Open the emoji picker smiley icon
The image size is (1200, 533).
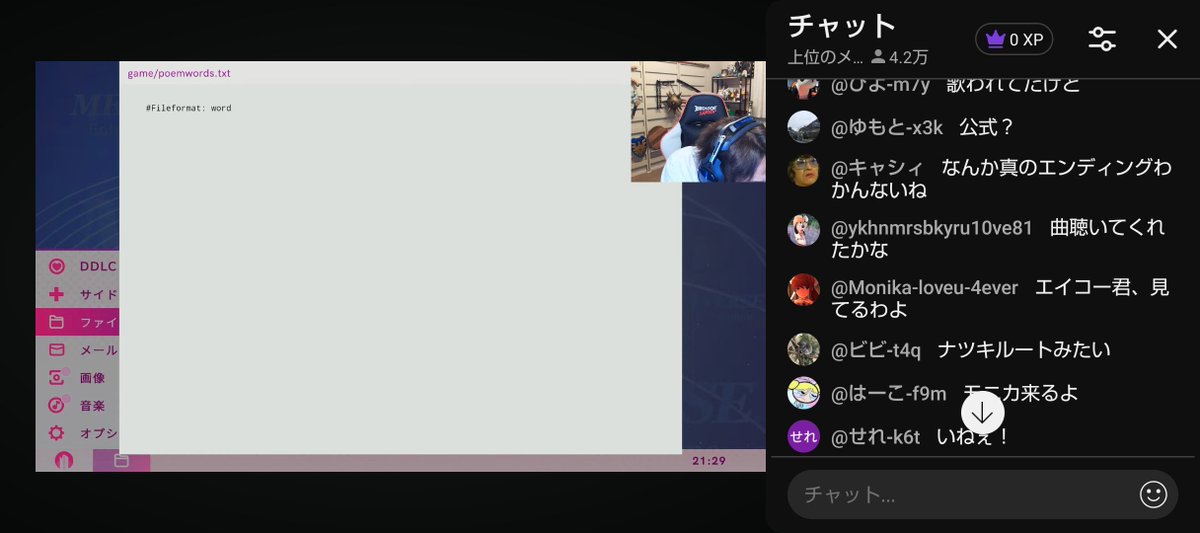pyautogui.click(x=1153, y=494)
